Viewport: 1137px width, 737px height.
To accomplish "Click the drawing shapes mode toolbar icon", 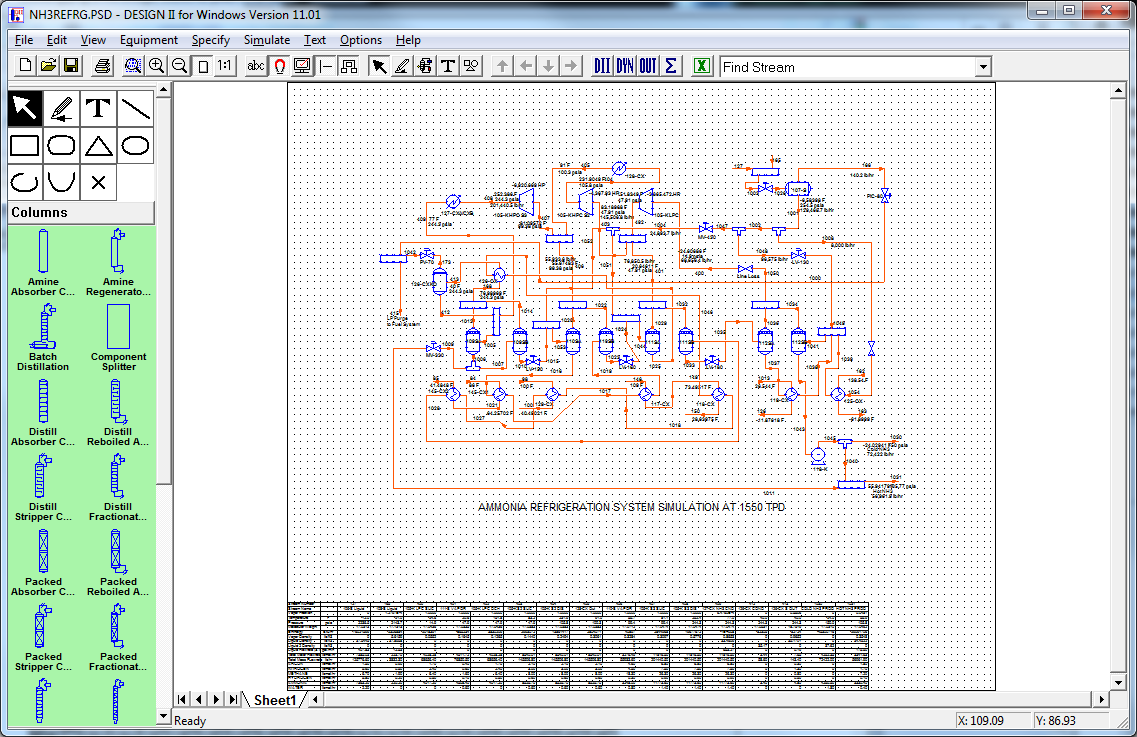I will coord(471,66).
